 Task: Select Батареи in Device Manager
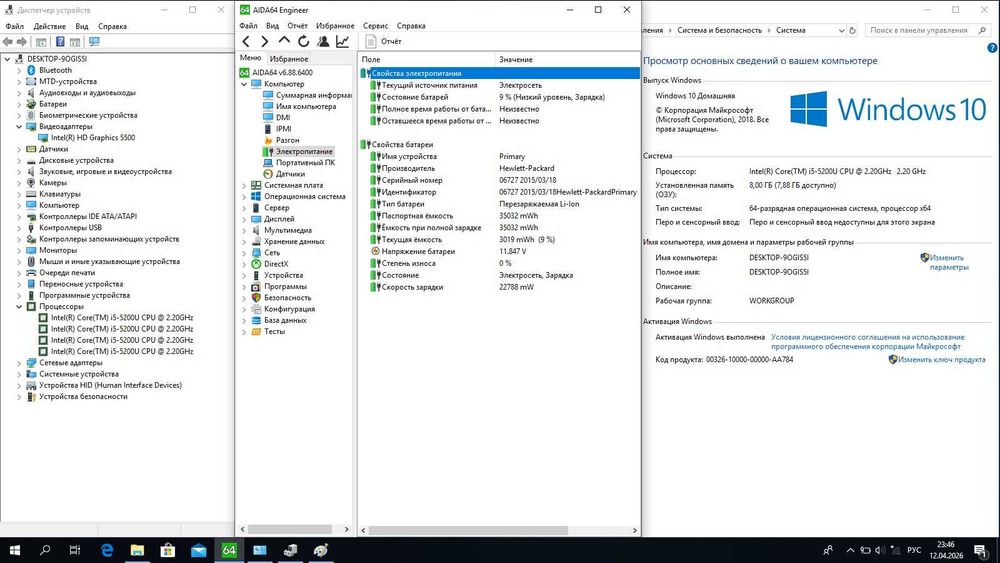tap(53, 104)
